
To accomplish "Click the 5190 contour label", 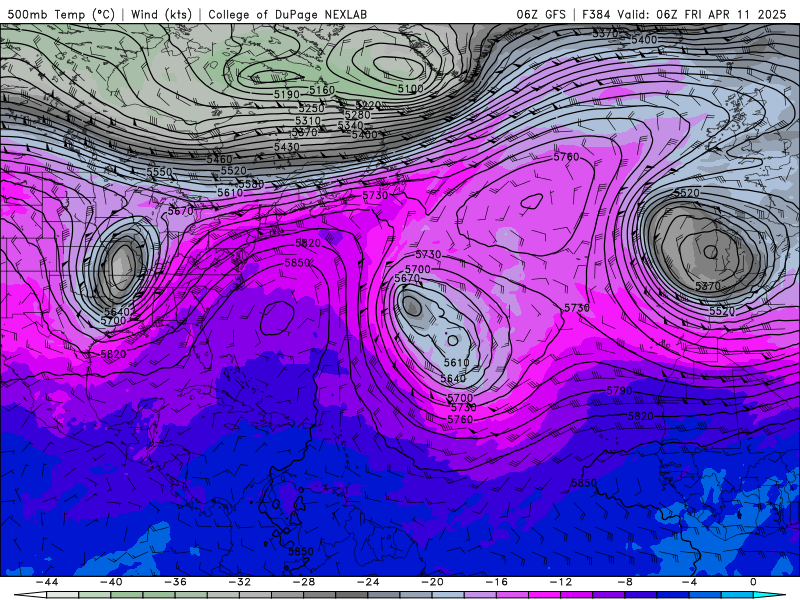I will [x=286, y=94].
